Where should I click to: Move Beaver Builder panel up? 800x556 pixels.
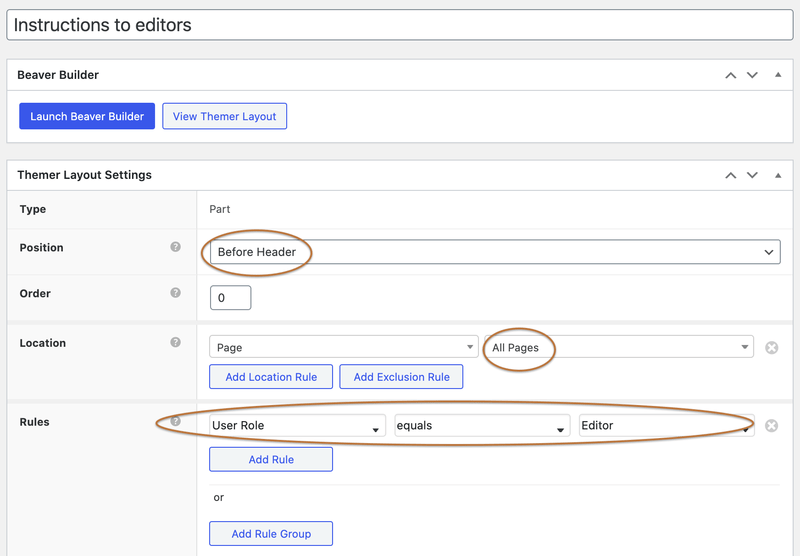(x=731, y=75)
